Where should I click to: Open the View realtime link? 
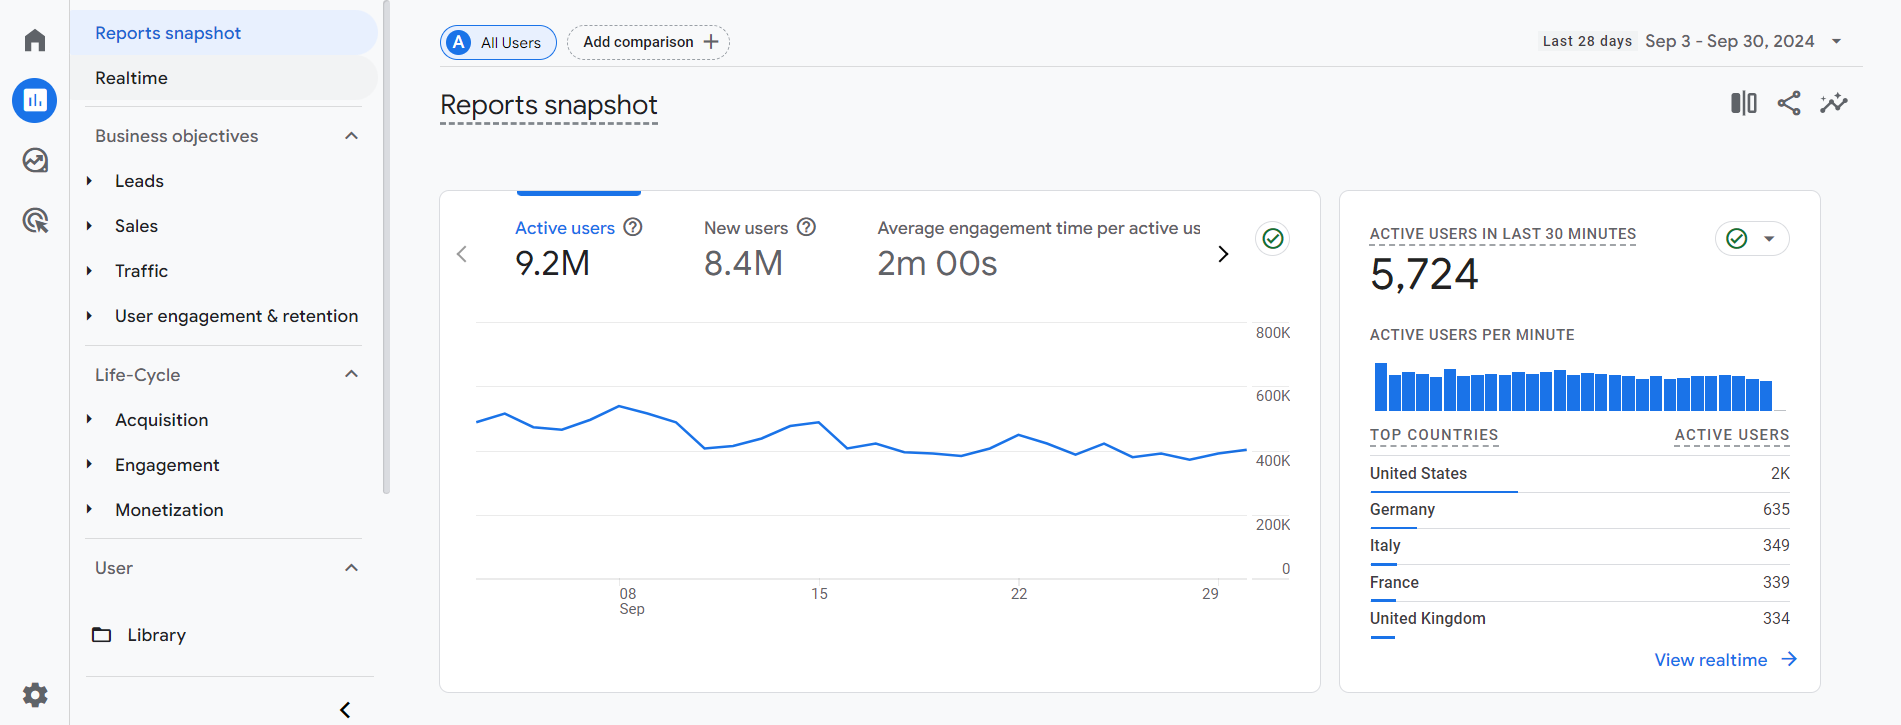coord(1725,660)
